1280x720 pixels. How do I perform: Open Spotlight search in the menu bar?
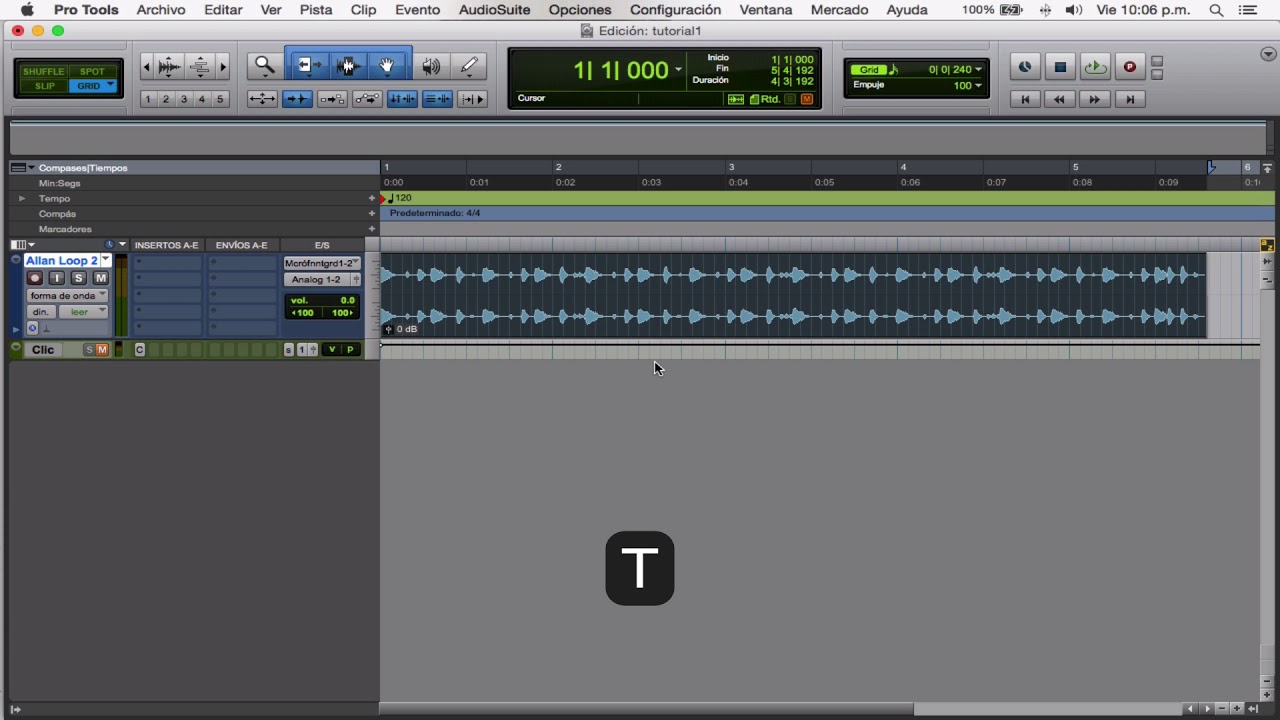pos(1217,10)
